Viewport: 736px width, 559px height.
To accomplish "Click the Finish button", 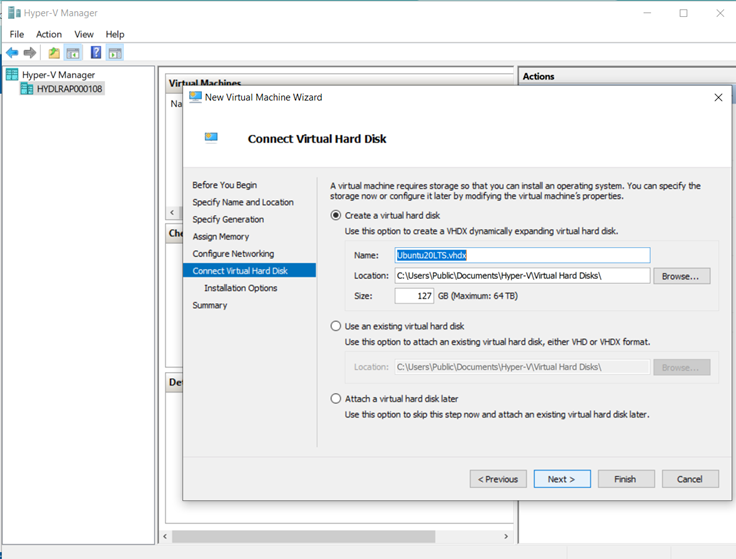I will click(626, 479).
